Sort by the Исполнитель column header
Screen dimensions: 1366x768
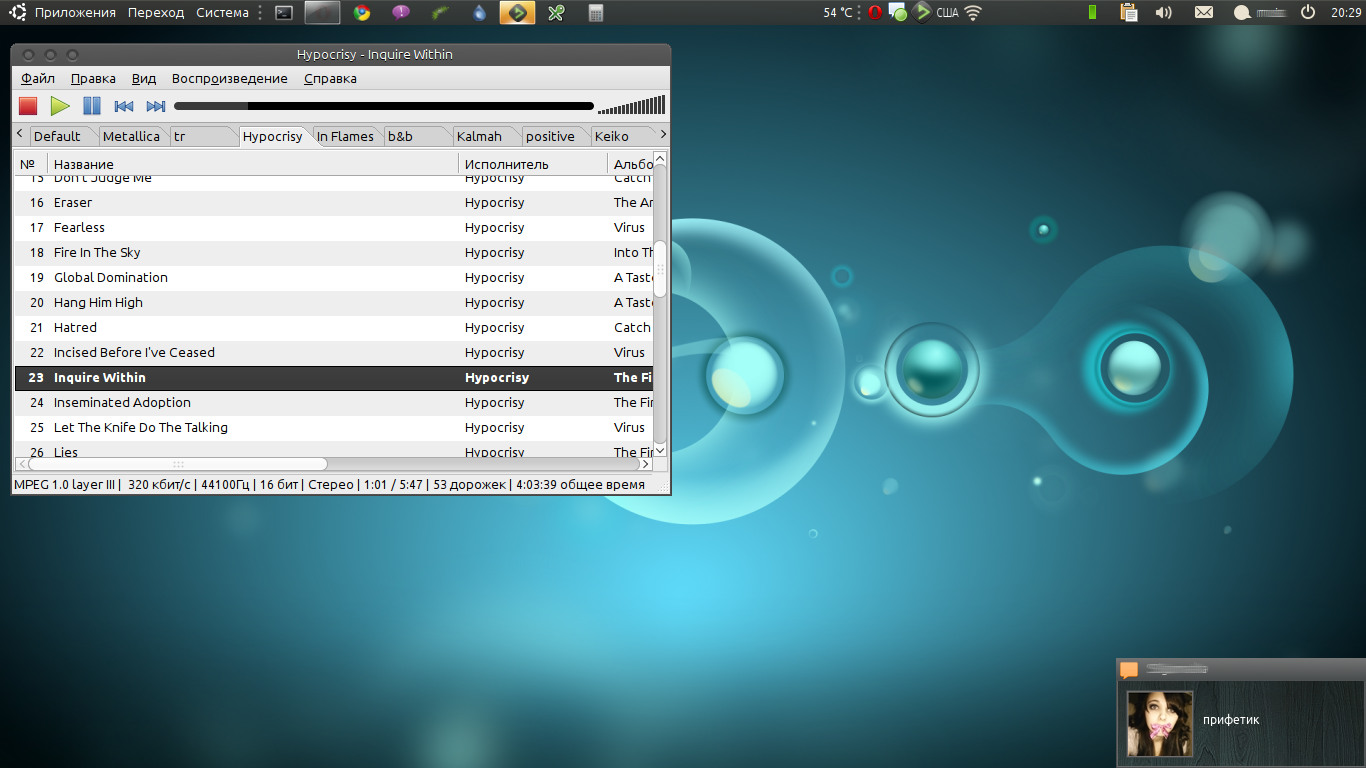533,164
